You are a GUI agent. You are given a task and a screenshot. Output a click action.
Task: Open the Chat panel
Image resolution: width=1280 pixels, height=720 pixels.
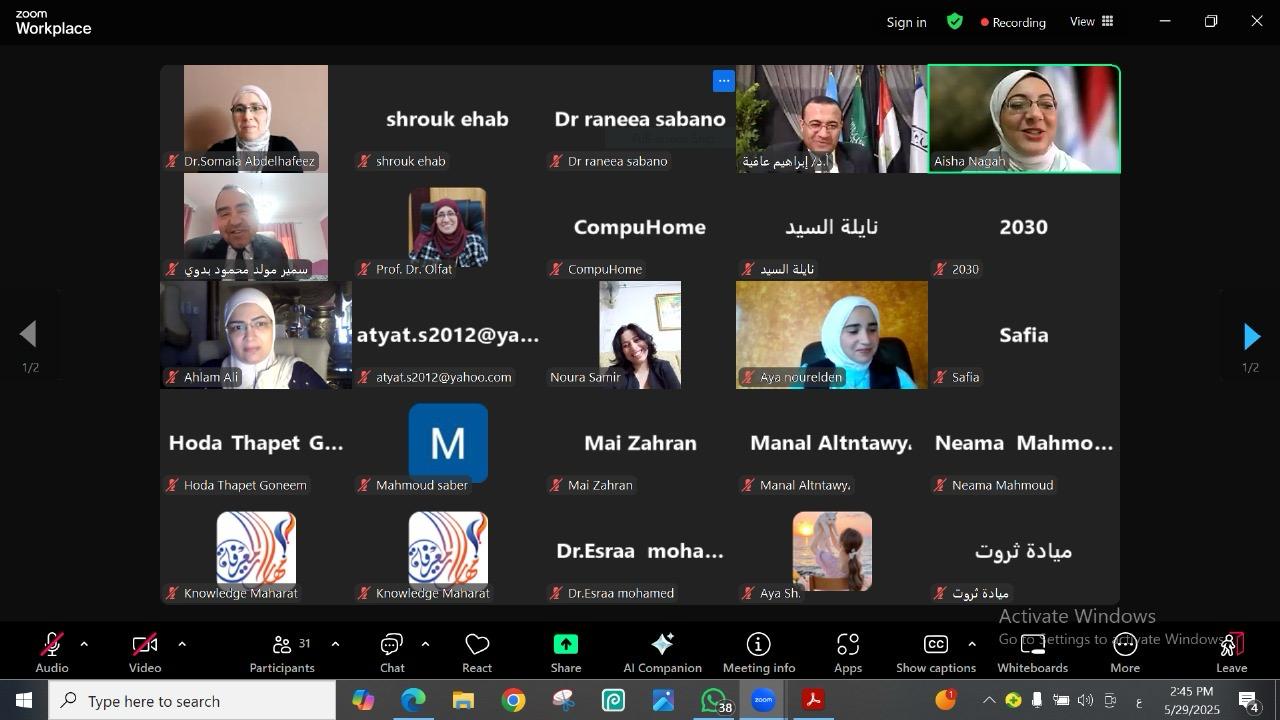pyautogui.click(x=392, y=653)
